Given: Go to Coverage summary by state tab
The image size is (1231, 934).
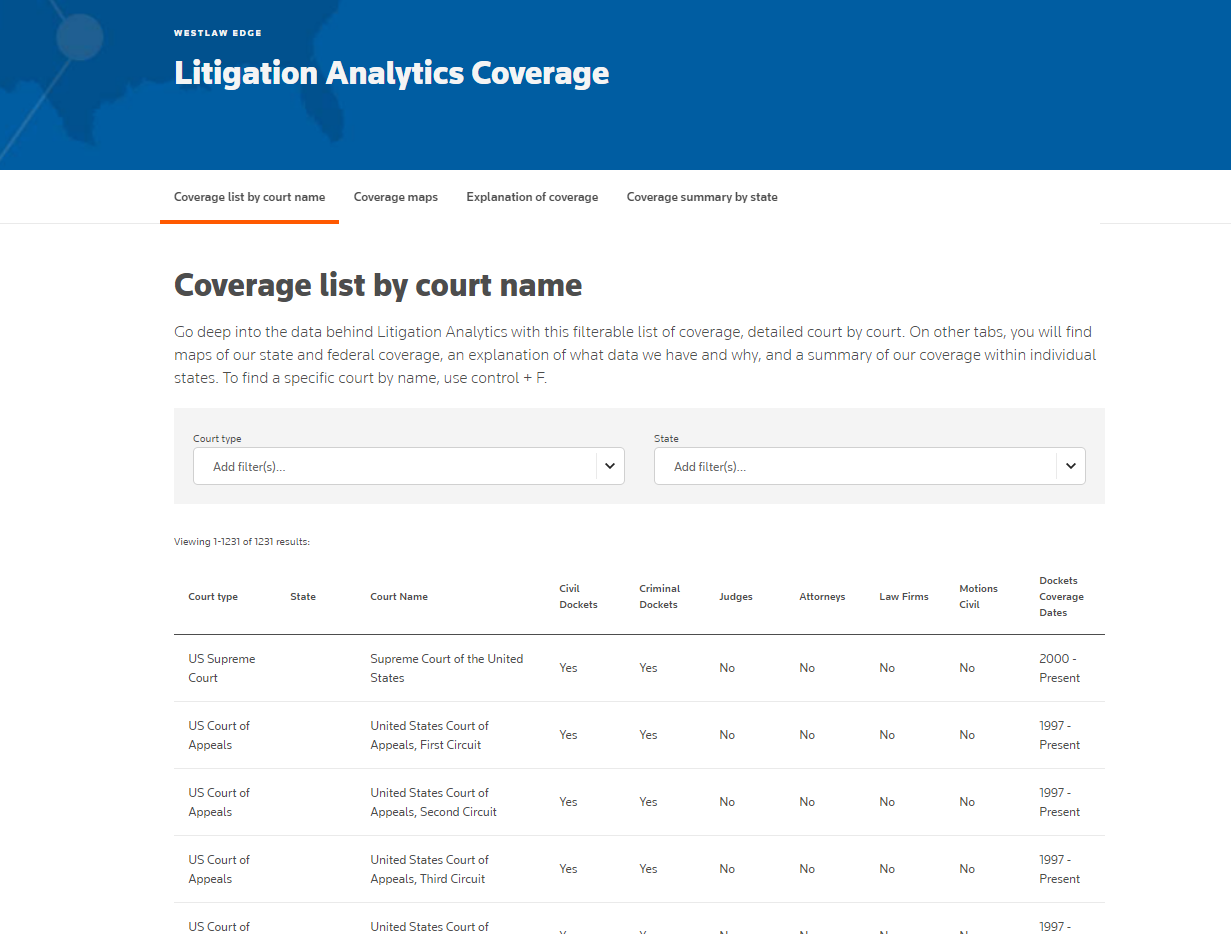Looking at the screenshot, I should click(x=702, y=197).
